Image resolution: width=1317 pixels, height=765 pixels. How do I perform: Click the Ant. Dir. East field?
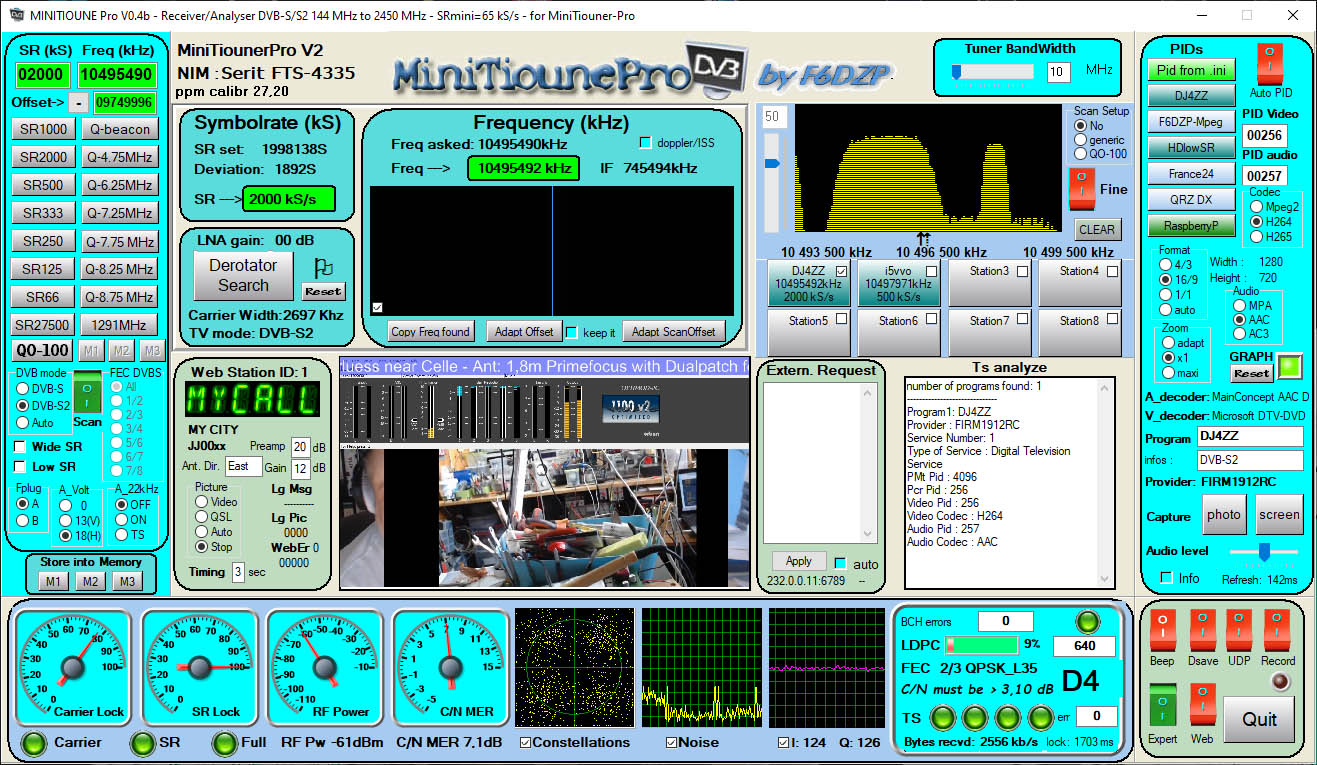click(244, 466)
